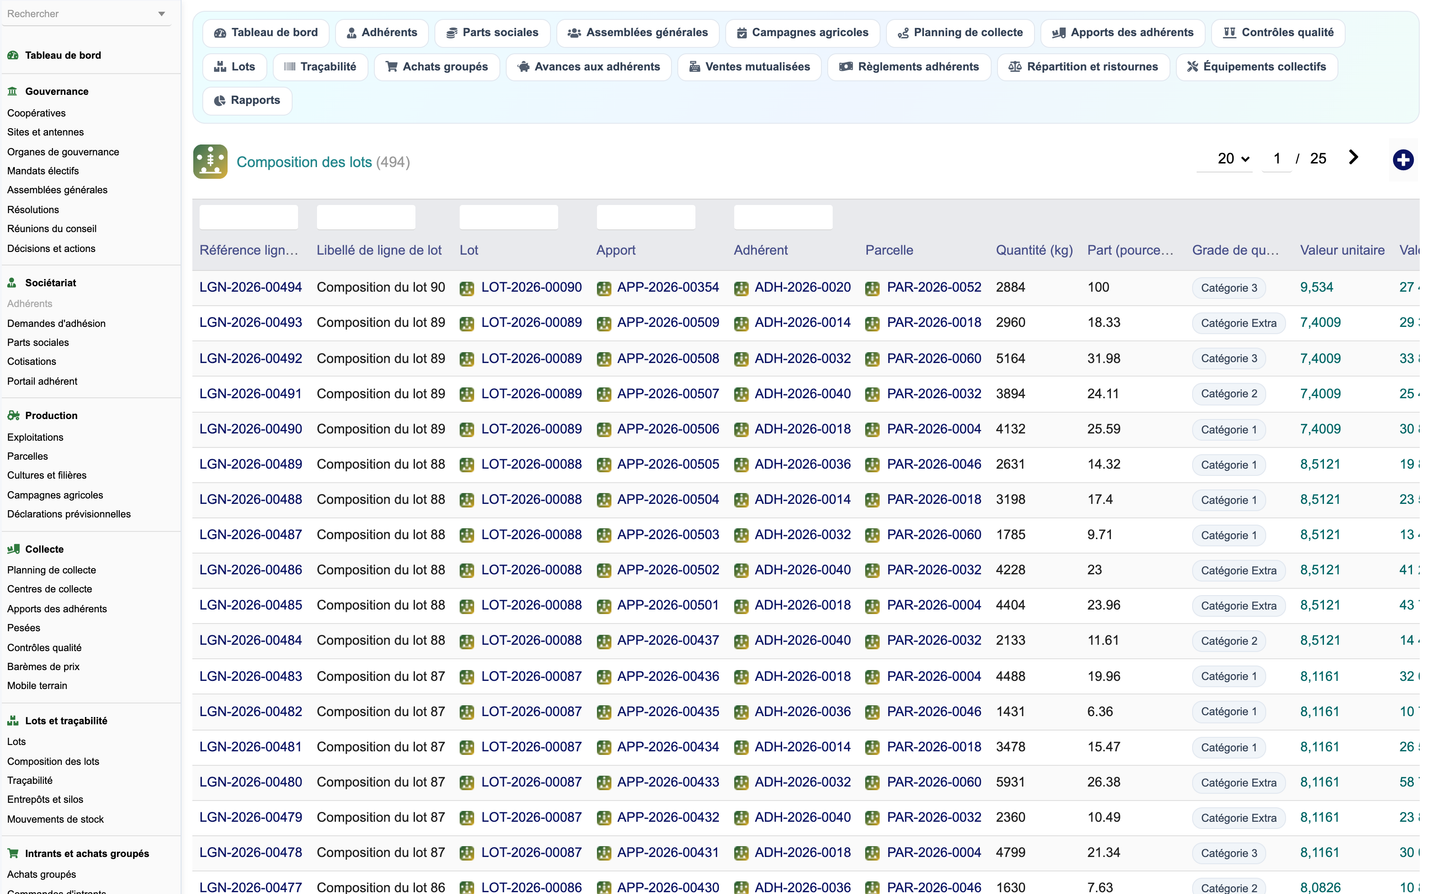Click the blue plus add-record icon
This screenshot has width=1445, height=894.
click(1403, 160)
